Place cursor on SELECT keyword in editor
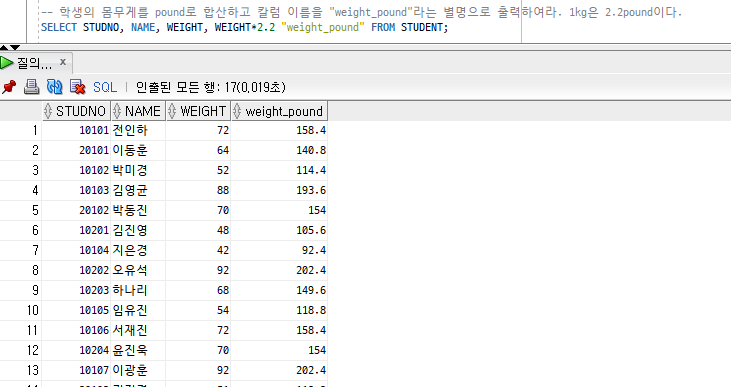This screenshot has width=731, height=387. tap(59, 28)
